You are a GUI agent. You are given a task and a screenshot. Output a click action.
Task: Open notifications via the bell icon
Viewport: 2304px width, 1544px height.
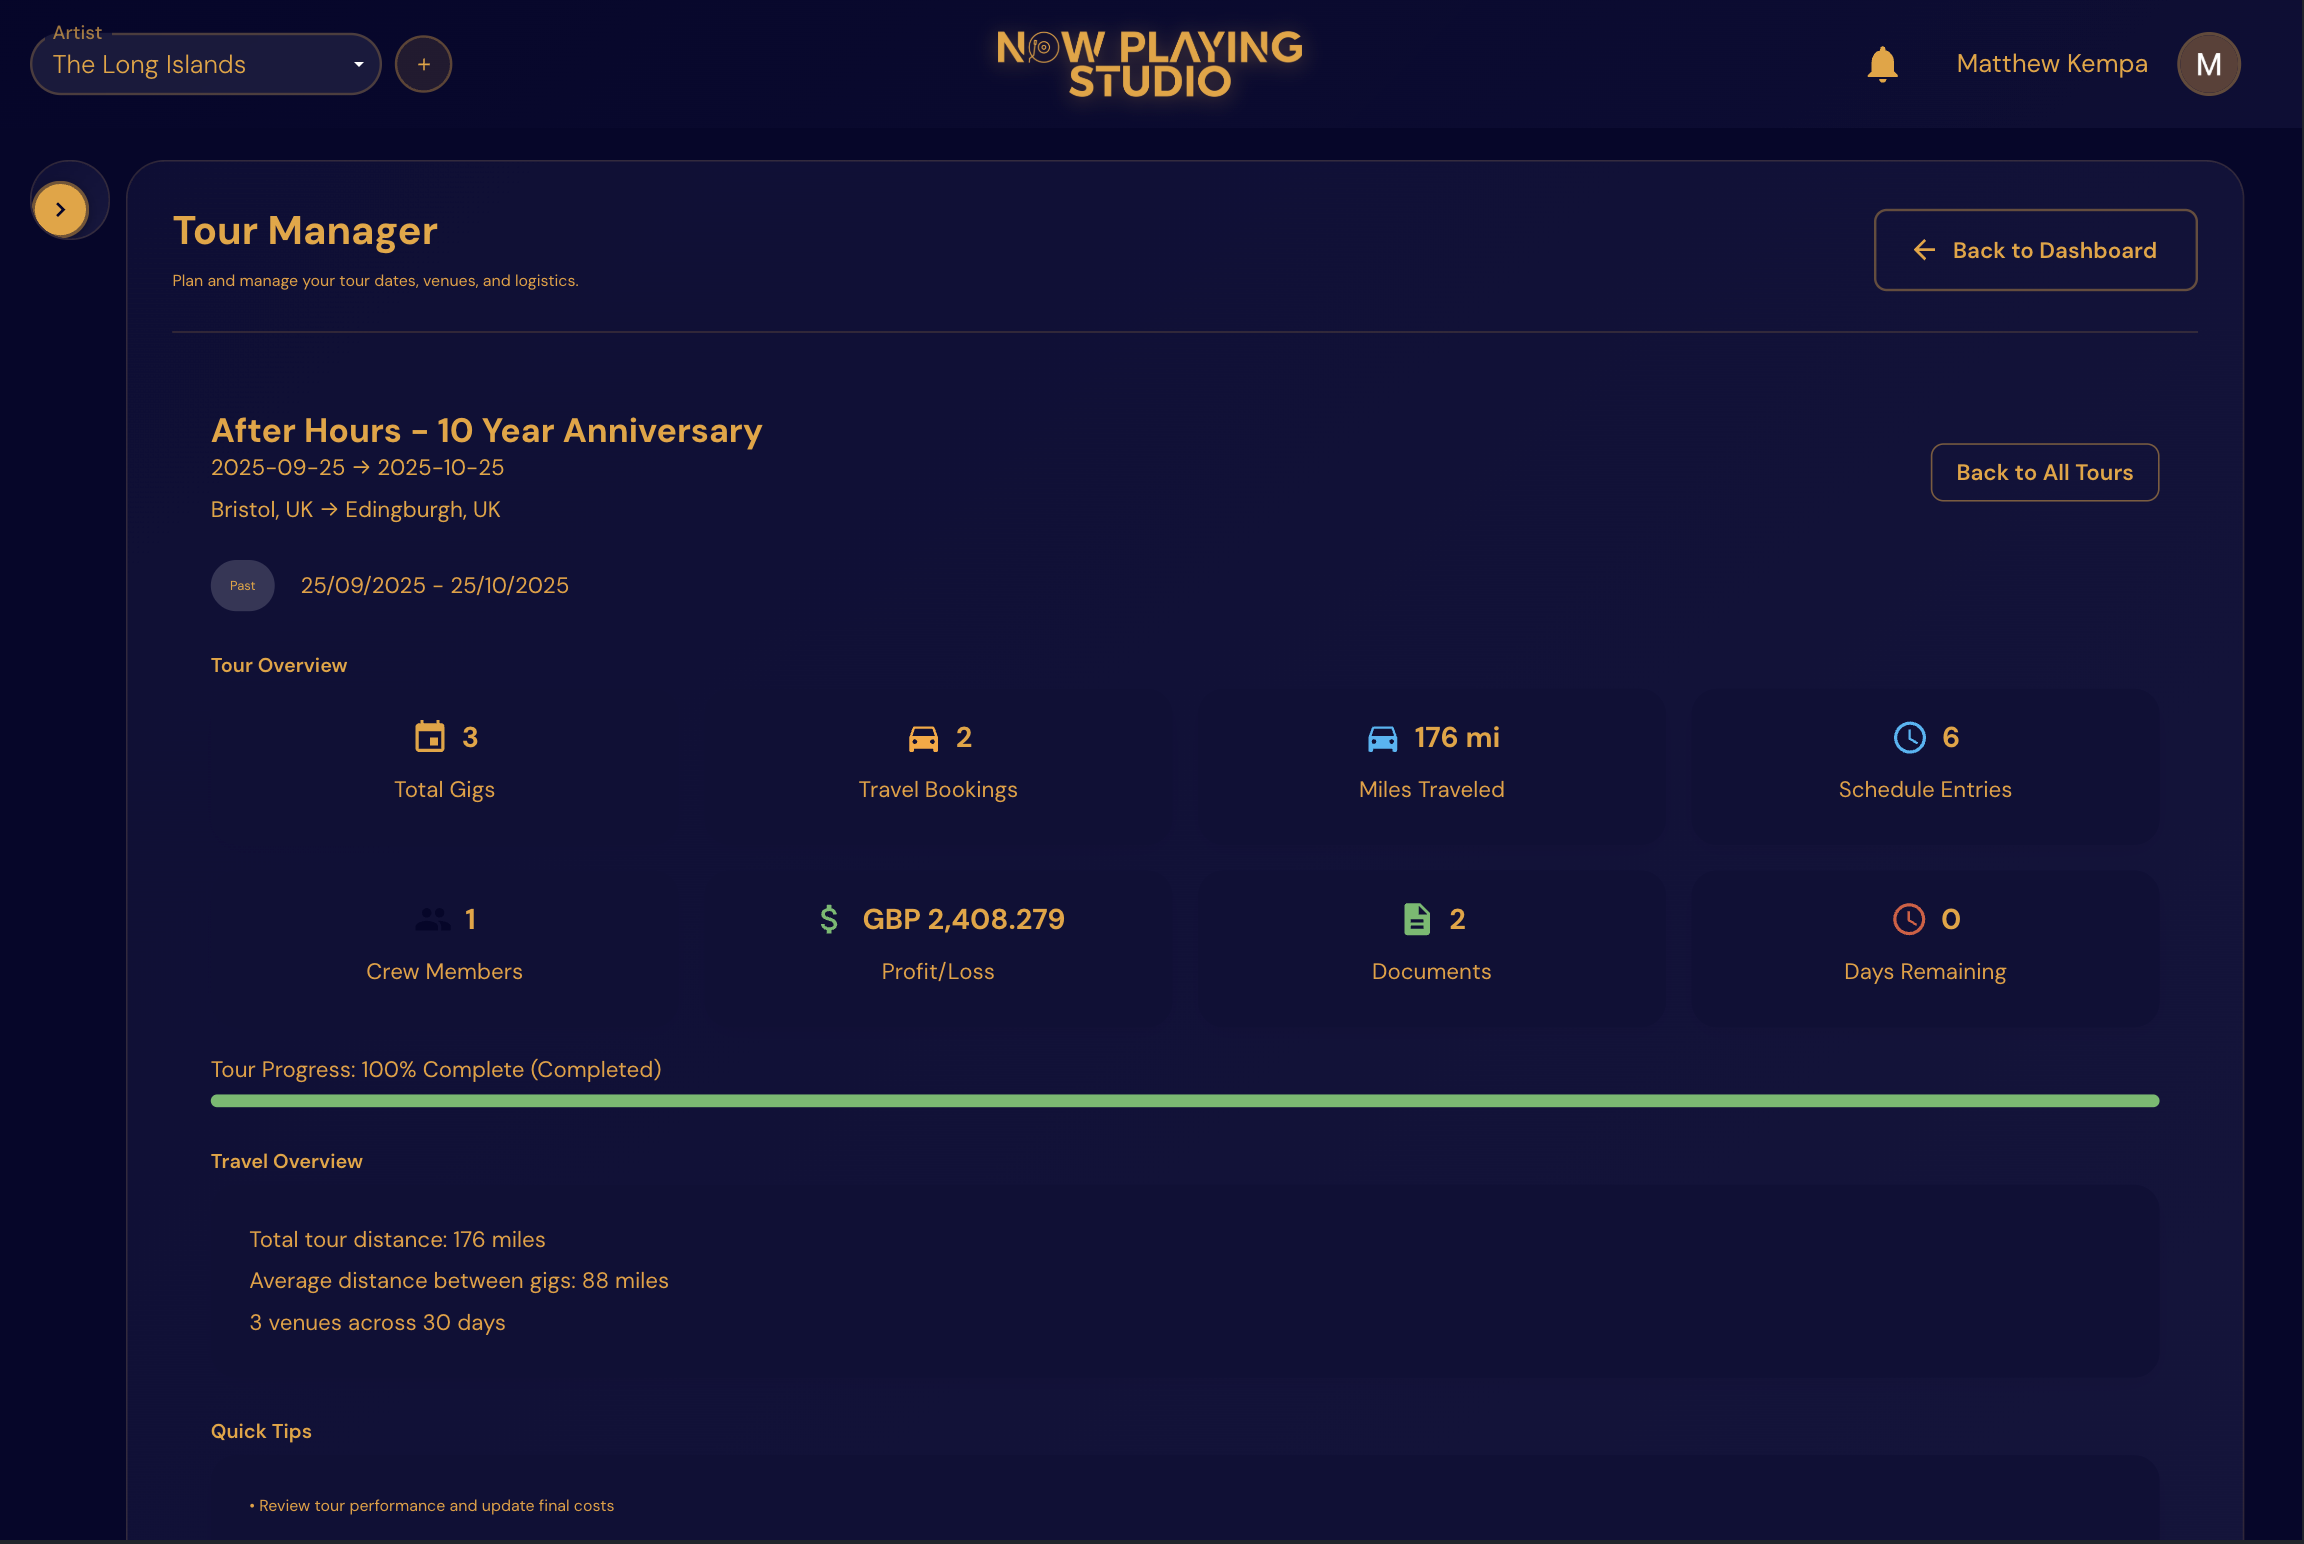(x=1882, y=63)
